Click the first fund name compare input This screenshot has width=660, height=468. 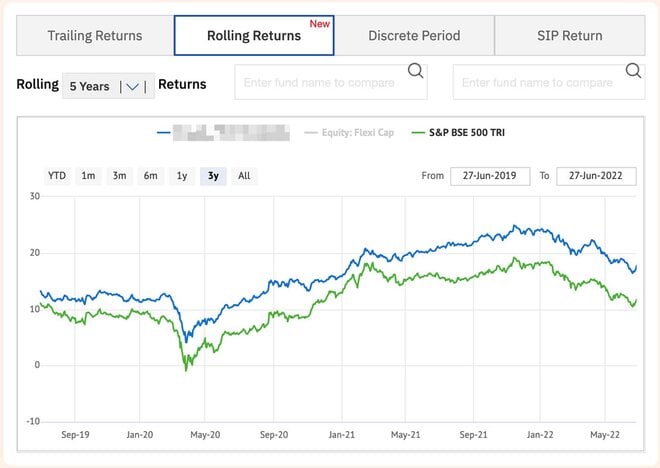click(320, 82)
